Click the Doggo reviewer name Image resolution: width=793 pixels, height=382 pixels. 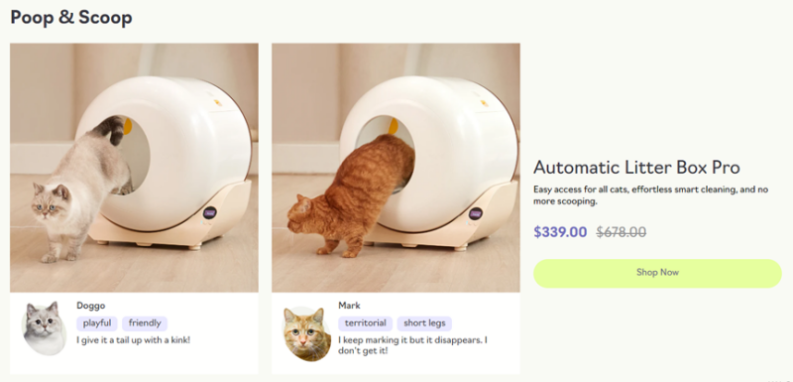91,306
